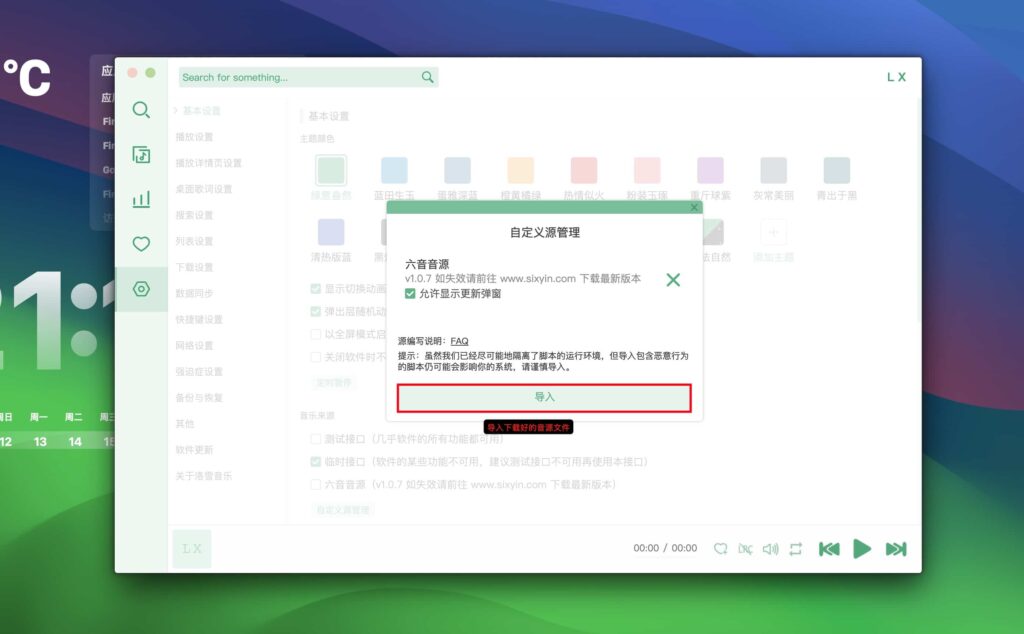The image size is (1024, 634).
Task: Toggle desktop lyrics in the playback bar
Action: pyautogui.click(x=743, y=548)
